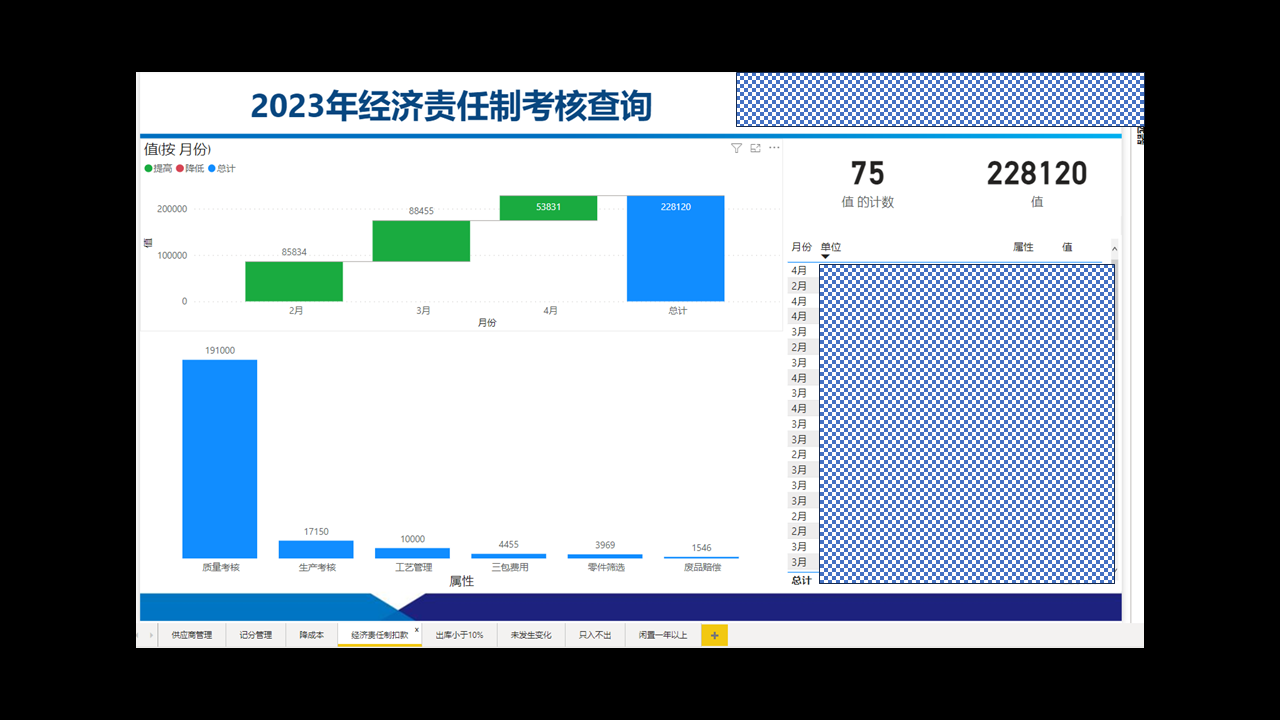
Task: Open the more options ellipsis on chart
Action: pos(774,148)
